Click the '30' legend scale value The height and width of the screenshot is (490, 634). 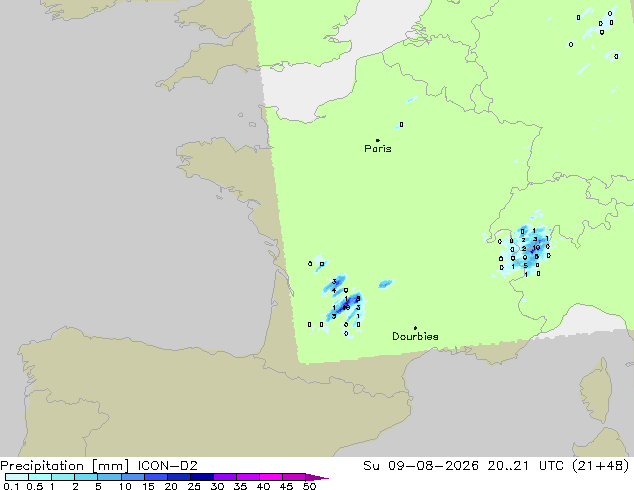point(217,486)
